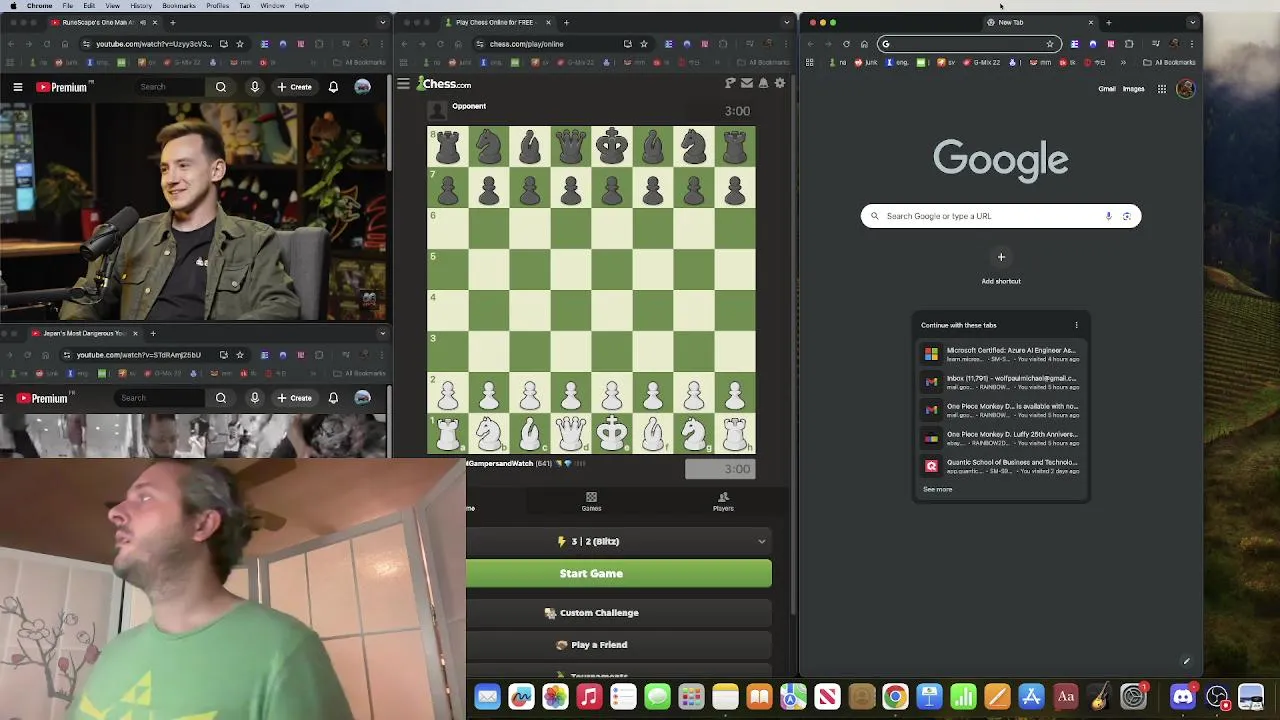The width and height of the screenshot is (1280, 720).
Task: Click the Customize Chrome pencil icon
Action: point(1186,661)
